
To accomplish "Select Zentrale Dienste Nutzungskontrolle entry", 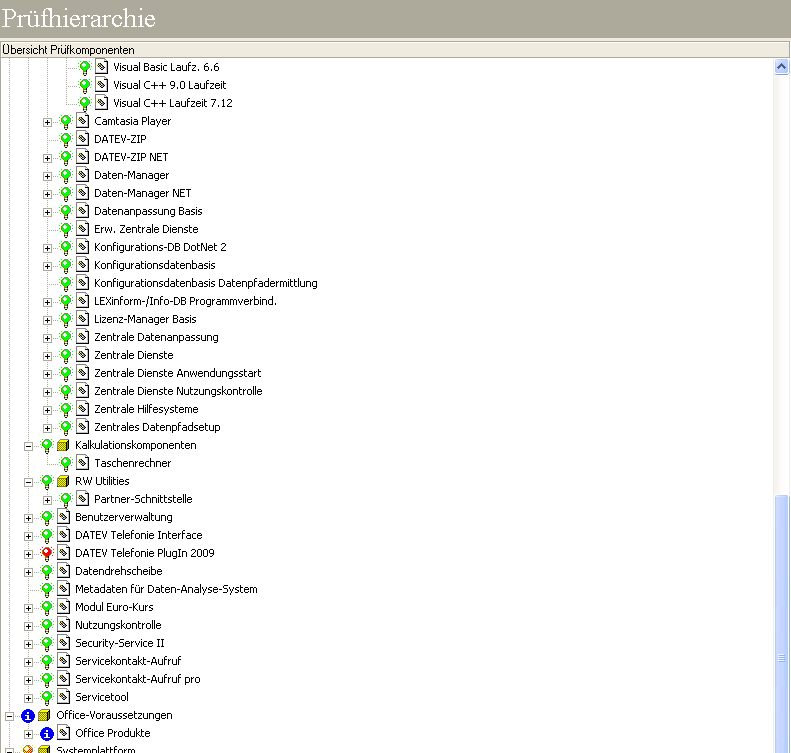I will pos(177,391).
